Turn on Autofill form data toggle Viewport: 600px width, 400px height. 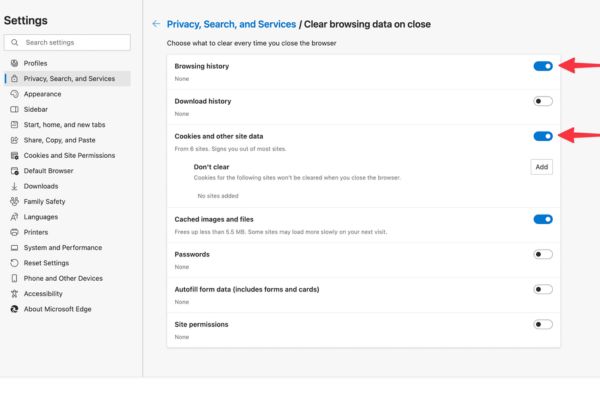click(543, 289)
